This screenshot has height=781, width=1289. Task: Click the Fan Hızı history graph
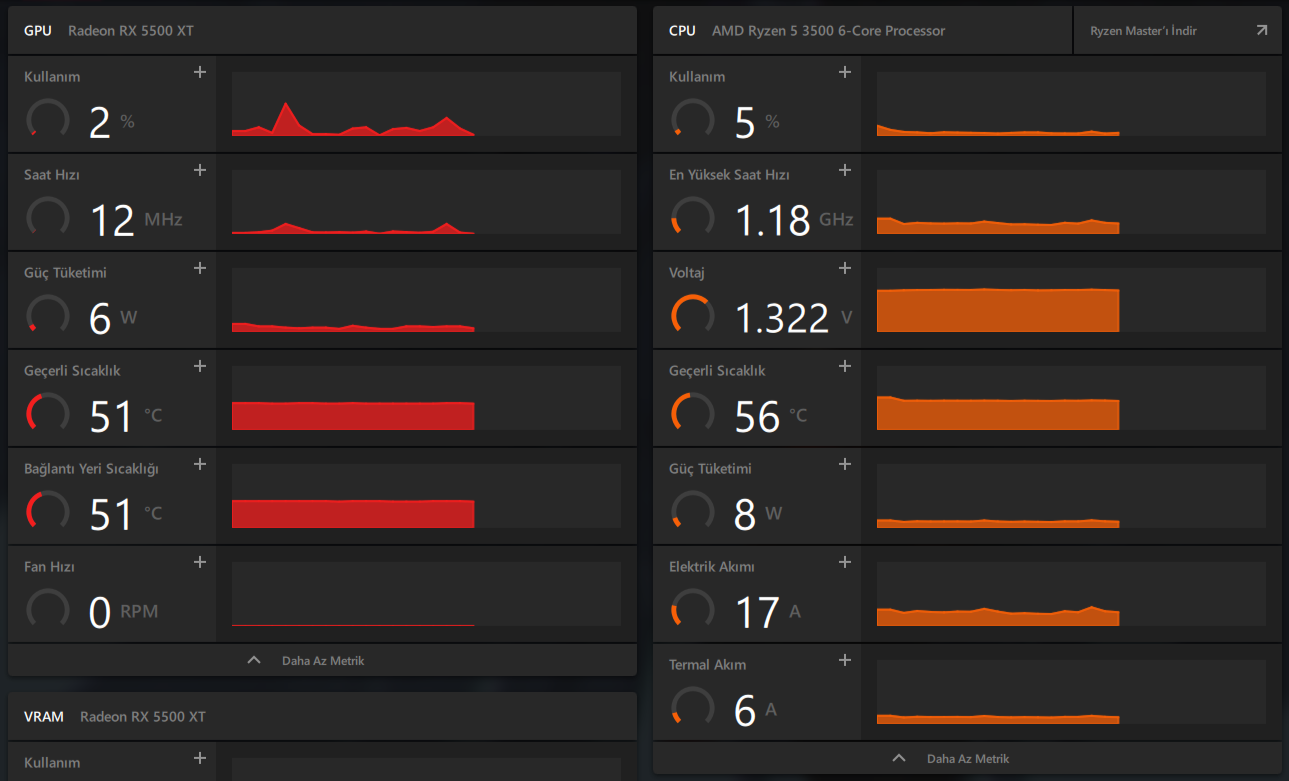(426, 594)
